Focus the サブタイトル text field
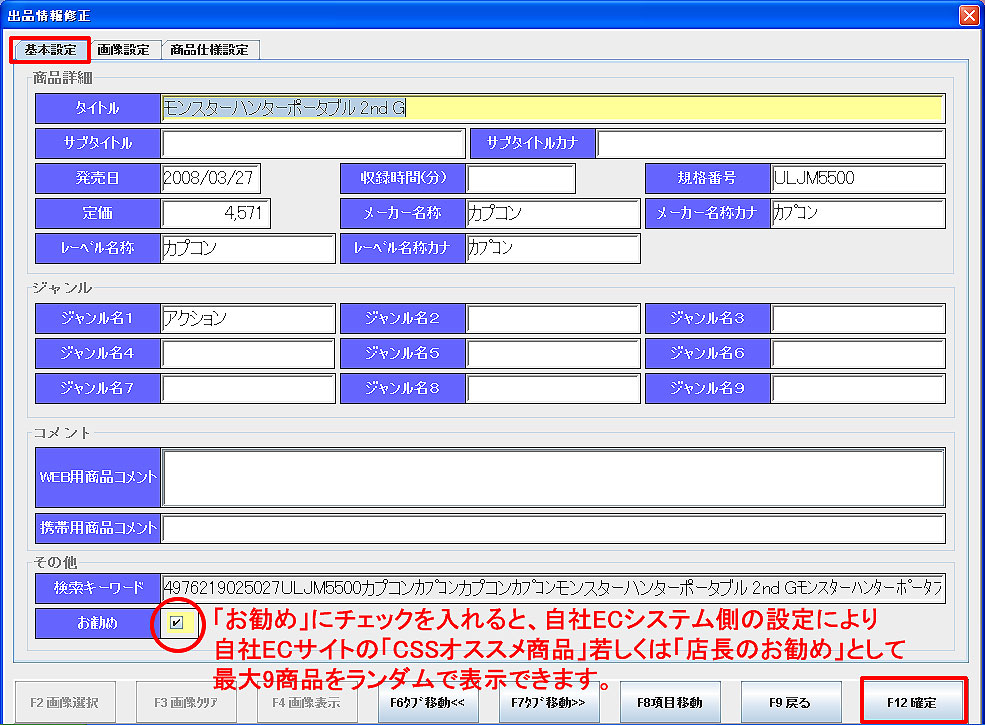The image size is (985, 725). [x=313, y=144]
